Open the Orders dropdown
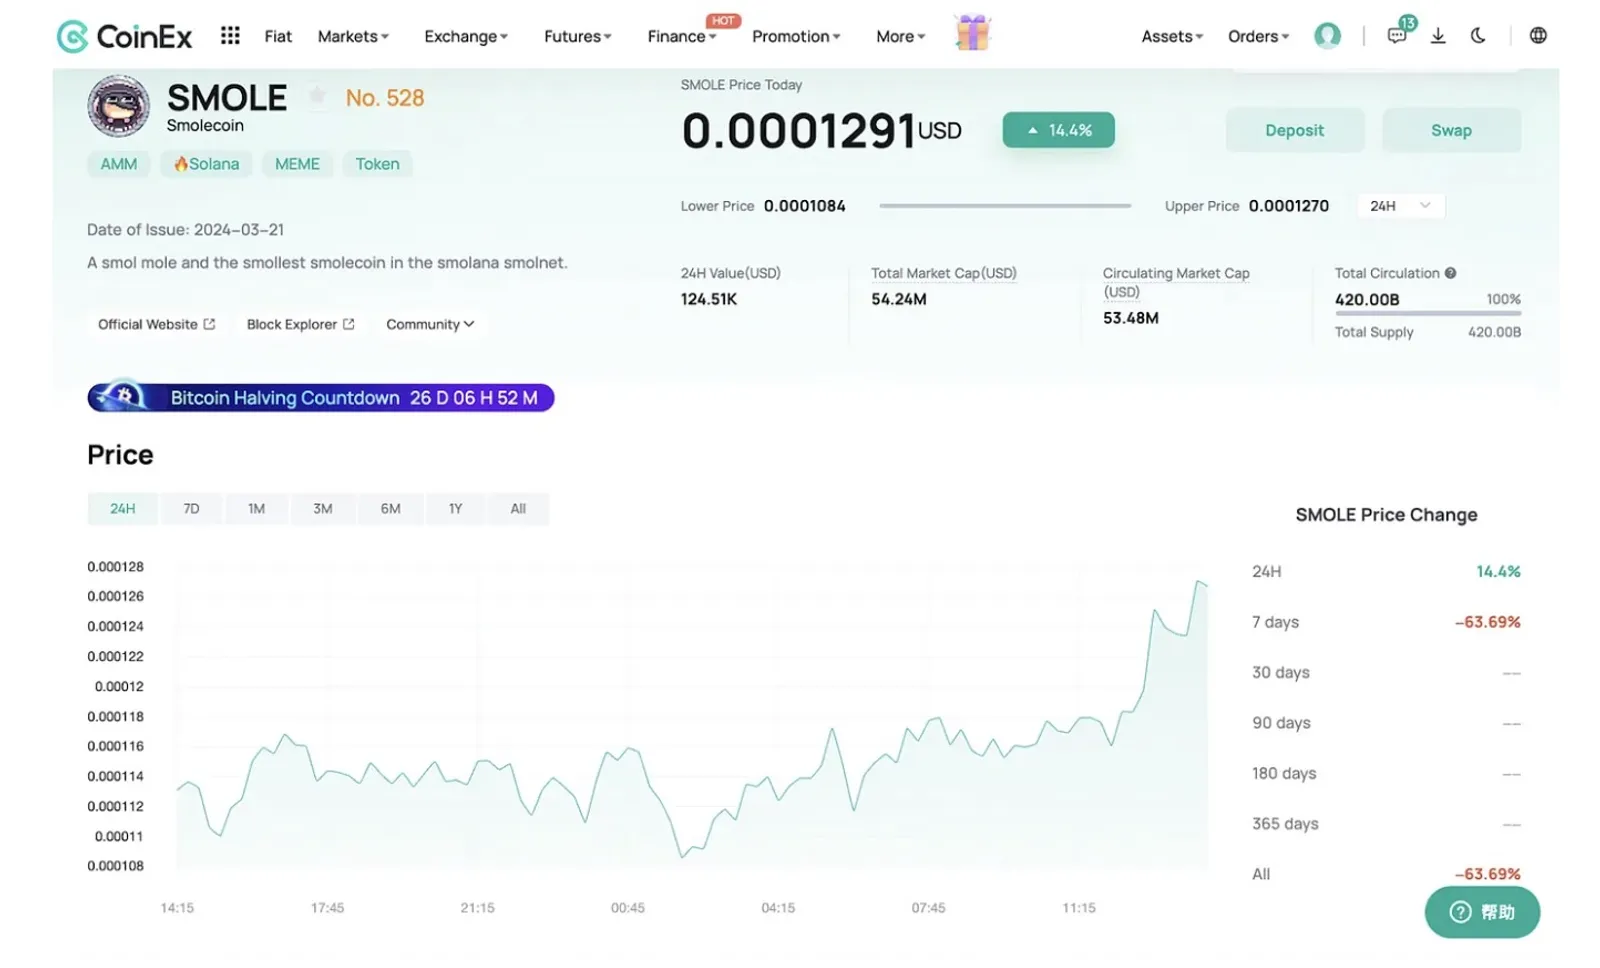 point(1258,36)
